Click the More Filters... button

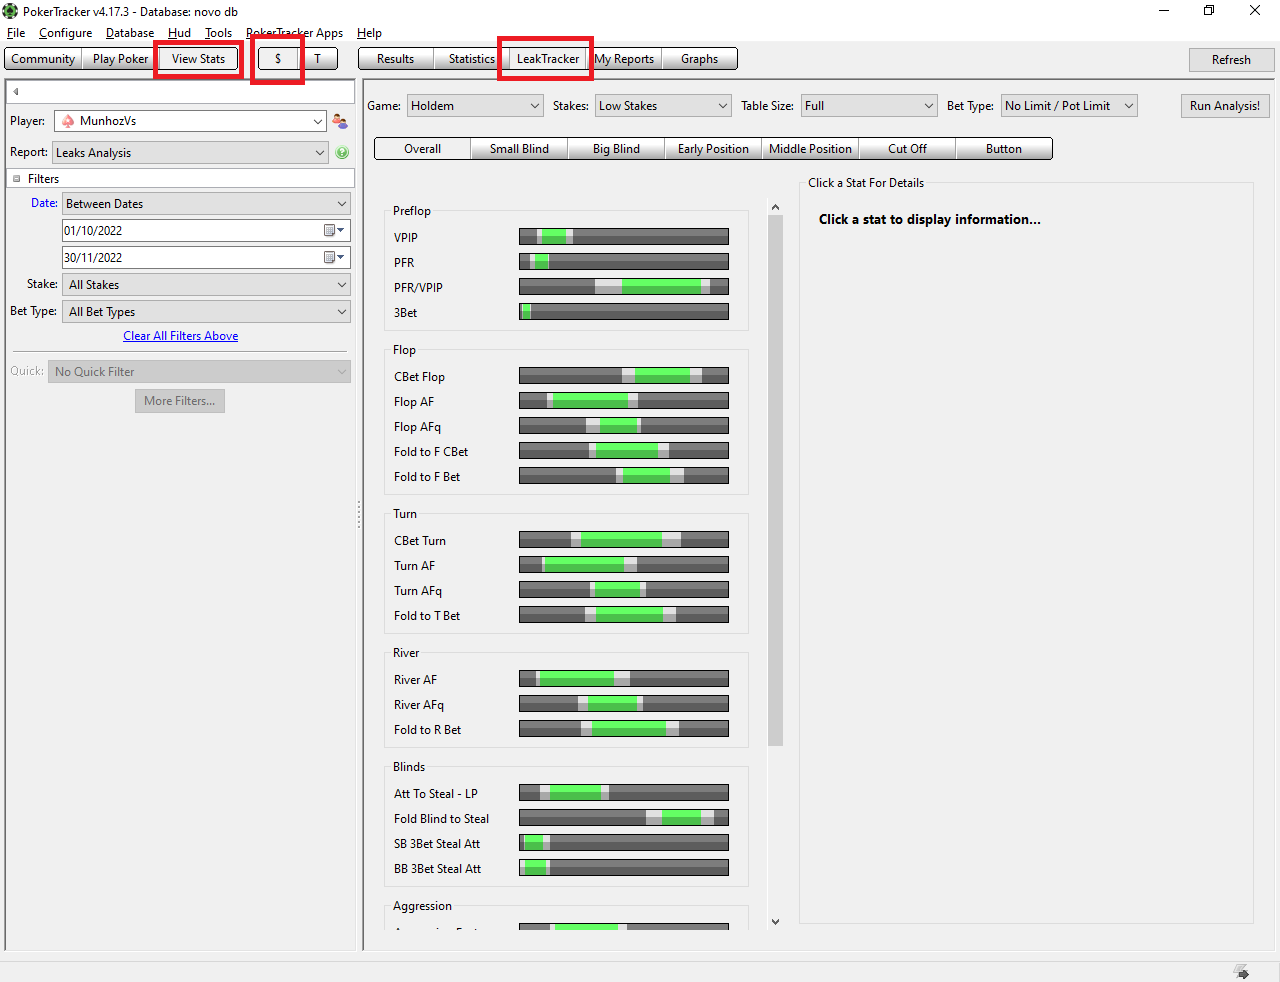coord(180,401)
